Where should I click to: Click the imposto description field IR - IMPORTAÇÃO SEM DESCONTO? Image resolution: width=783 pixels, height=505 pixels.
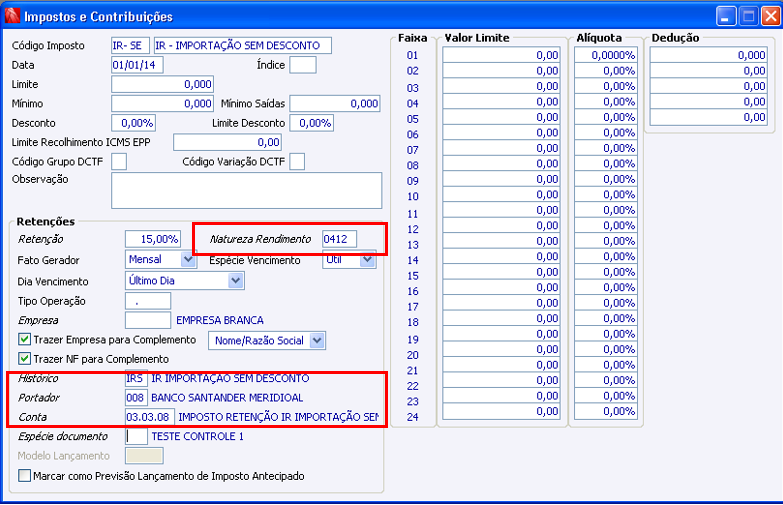[242, 45]
